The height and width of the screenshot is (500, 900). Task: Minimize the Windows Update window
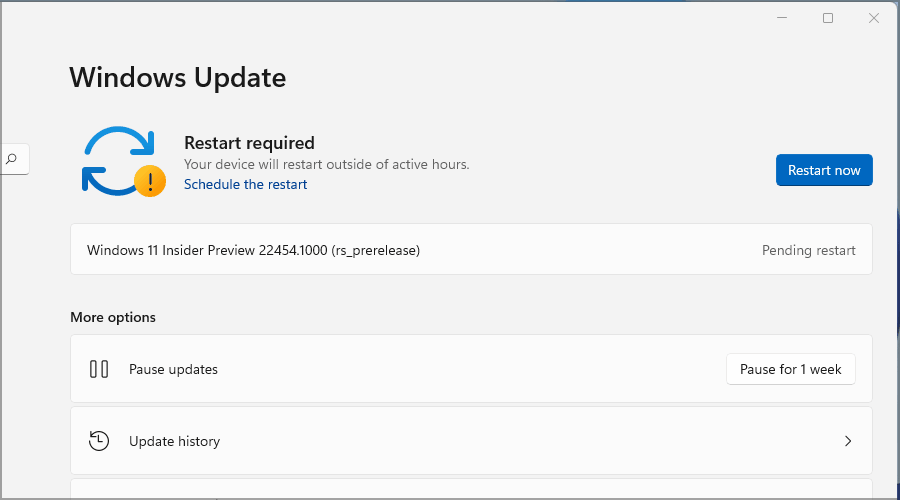pyautogui.click(x=781, y=18)
